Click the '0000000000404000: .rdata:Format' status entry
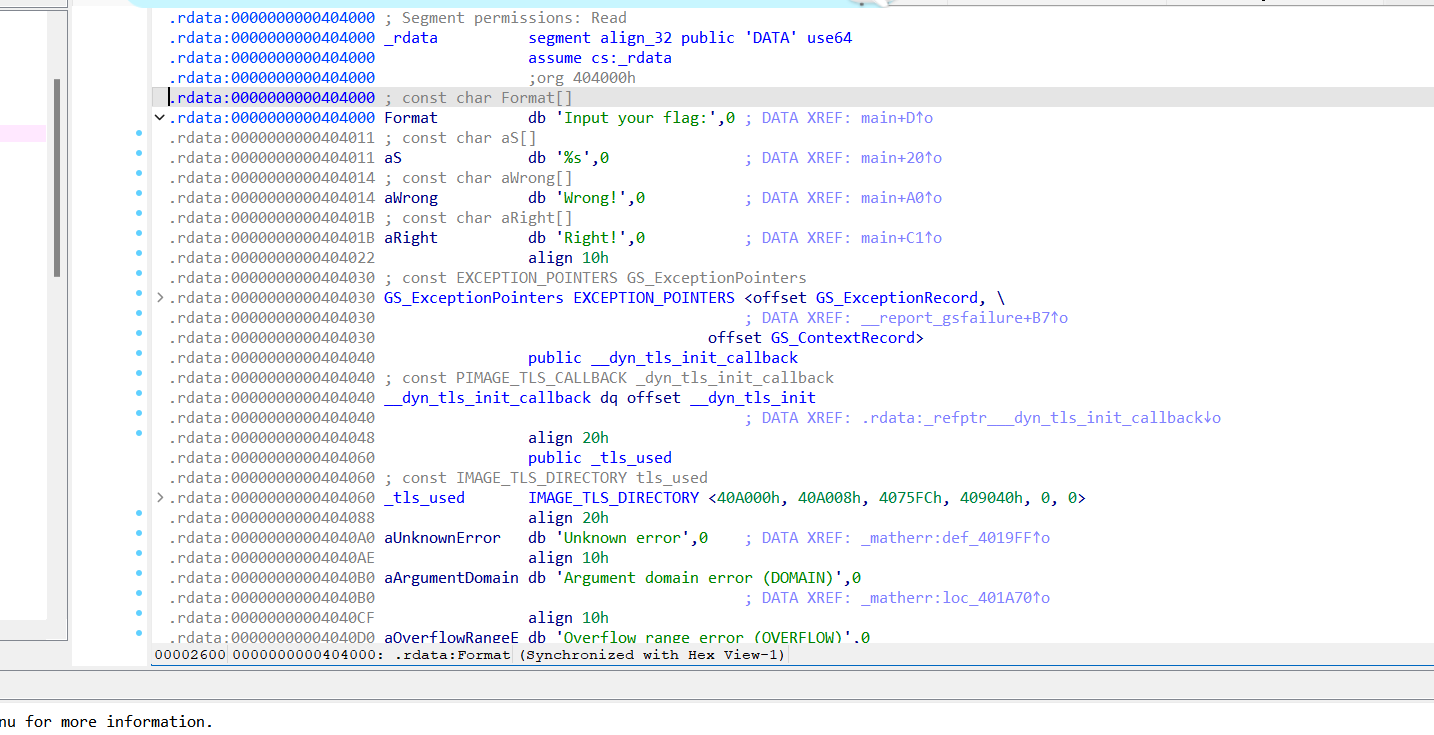This screenshot has width=1434, height=735. pos(372,655)
